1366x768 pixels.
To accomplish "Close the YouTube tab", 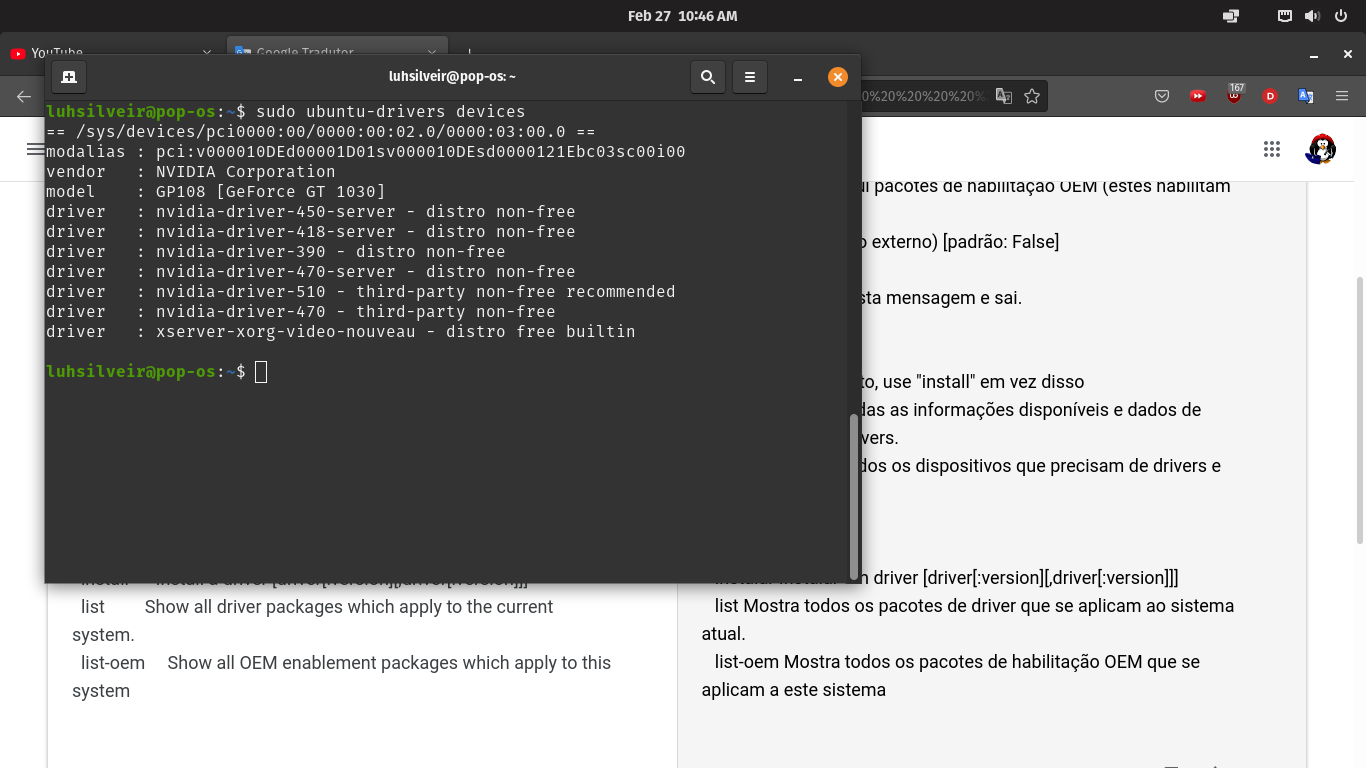I will [x=207, y=53].
